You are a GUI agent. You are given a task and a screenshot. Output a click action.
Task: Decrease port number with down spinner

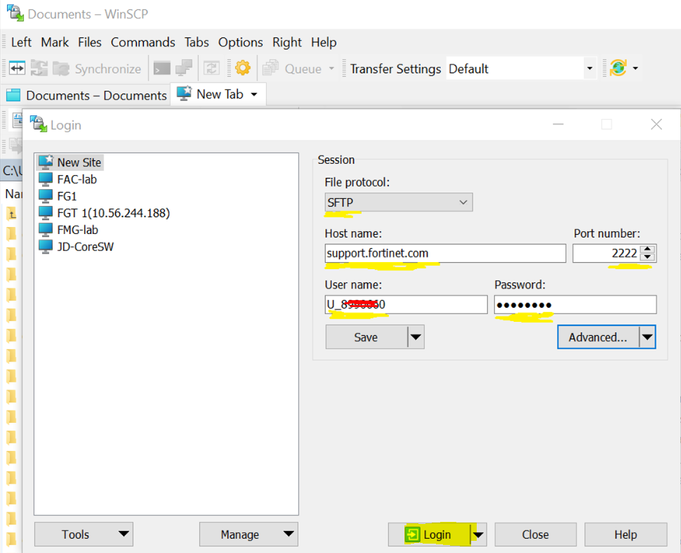coord(648,257)
